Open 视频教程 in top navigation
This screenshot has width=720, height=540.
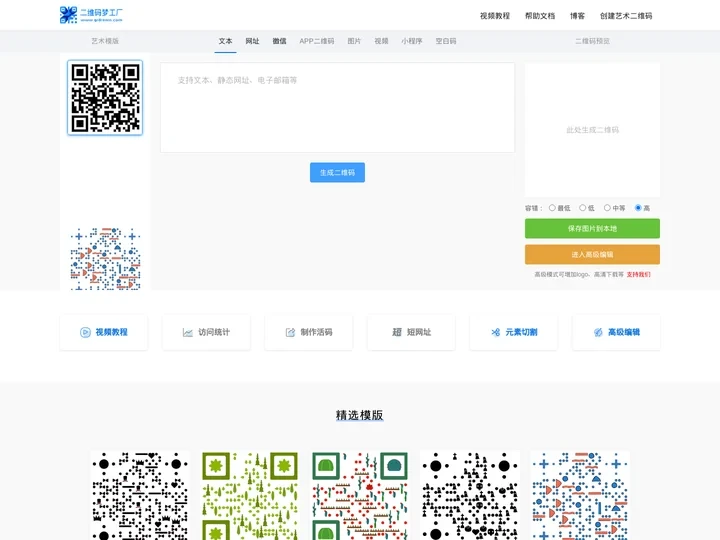click(495, 16)
